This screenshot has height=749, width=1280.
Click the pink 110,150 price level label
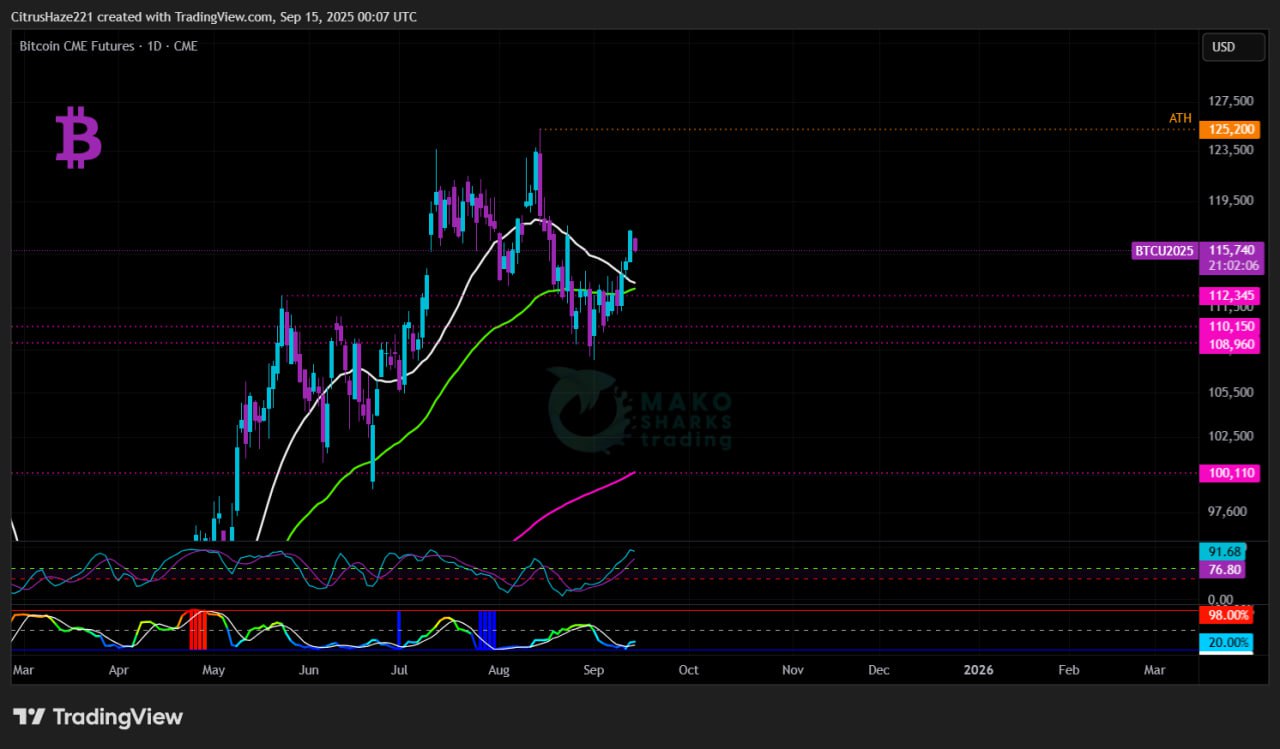pyautogui.click(x=1229, y=326)
